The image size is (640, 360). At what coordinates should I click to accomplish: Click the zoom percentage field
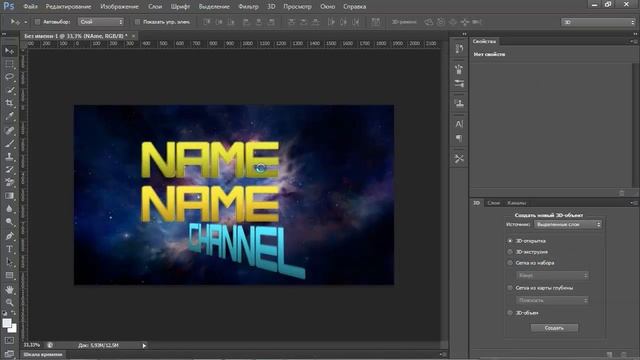[x=31, y=345]
